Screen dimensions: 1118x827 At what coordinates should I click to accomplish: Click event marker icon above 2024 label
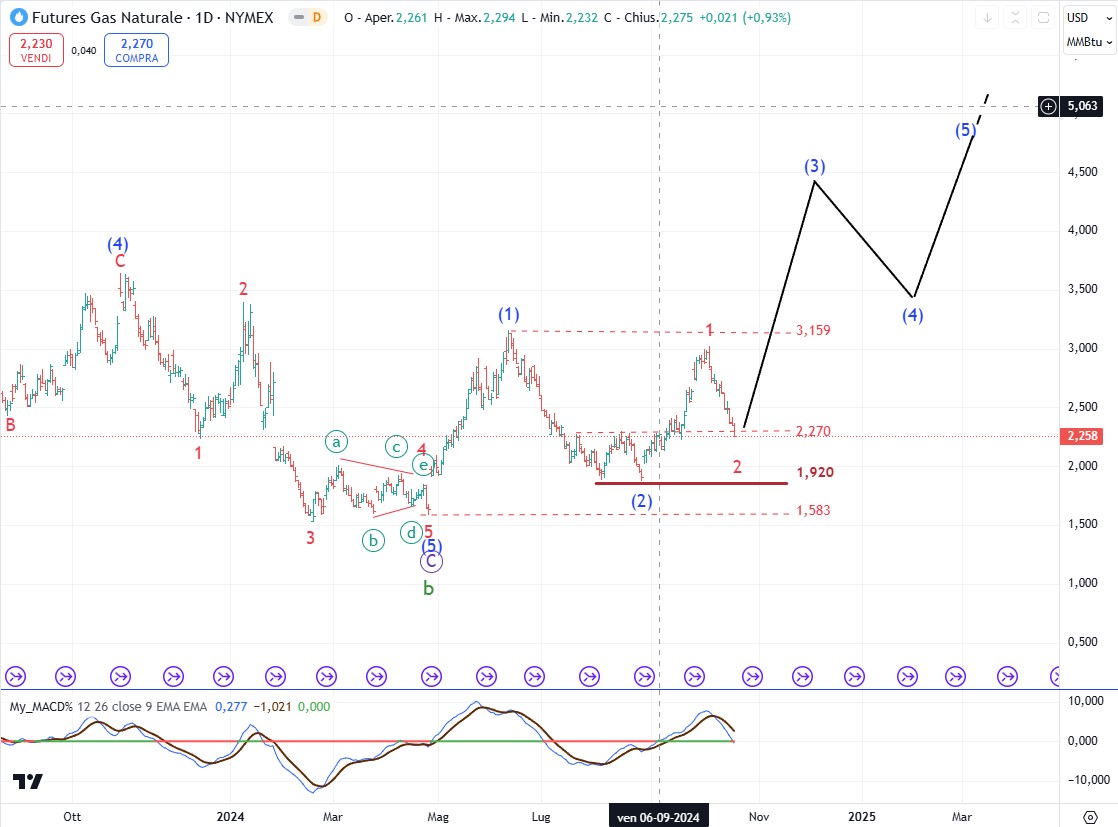pos(223,676)
